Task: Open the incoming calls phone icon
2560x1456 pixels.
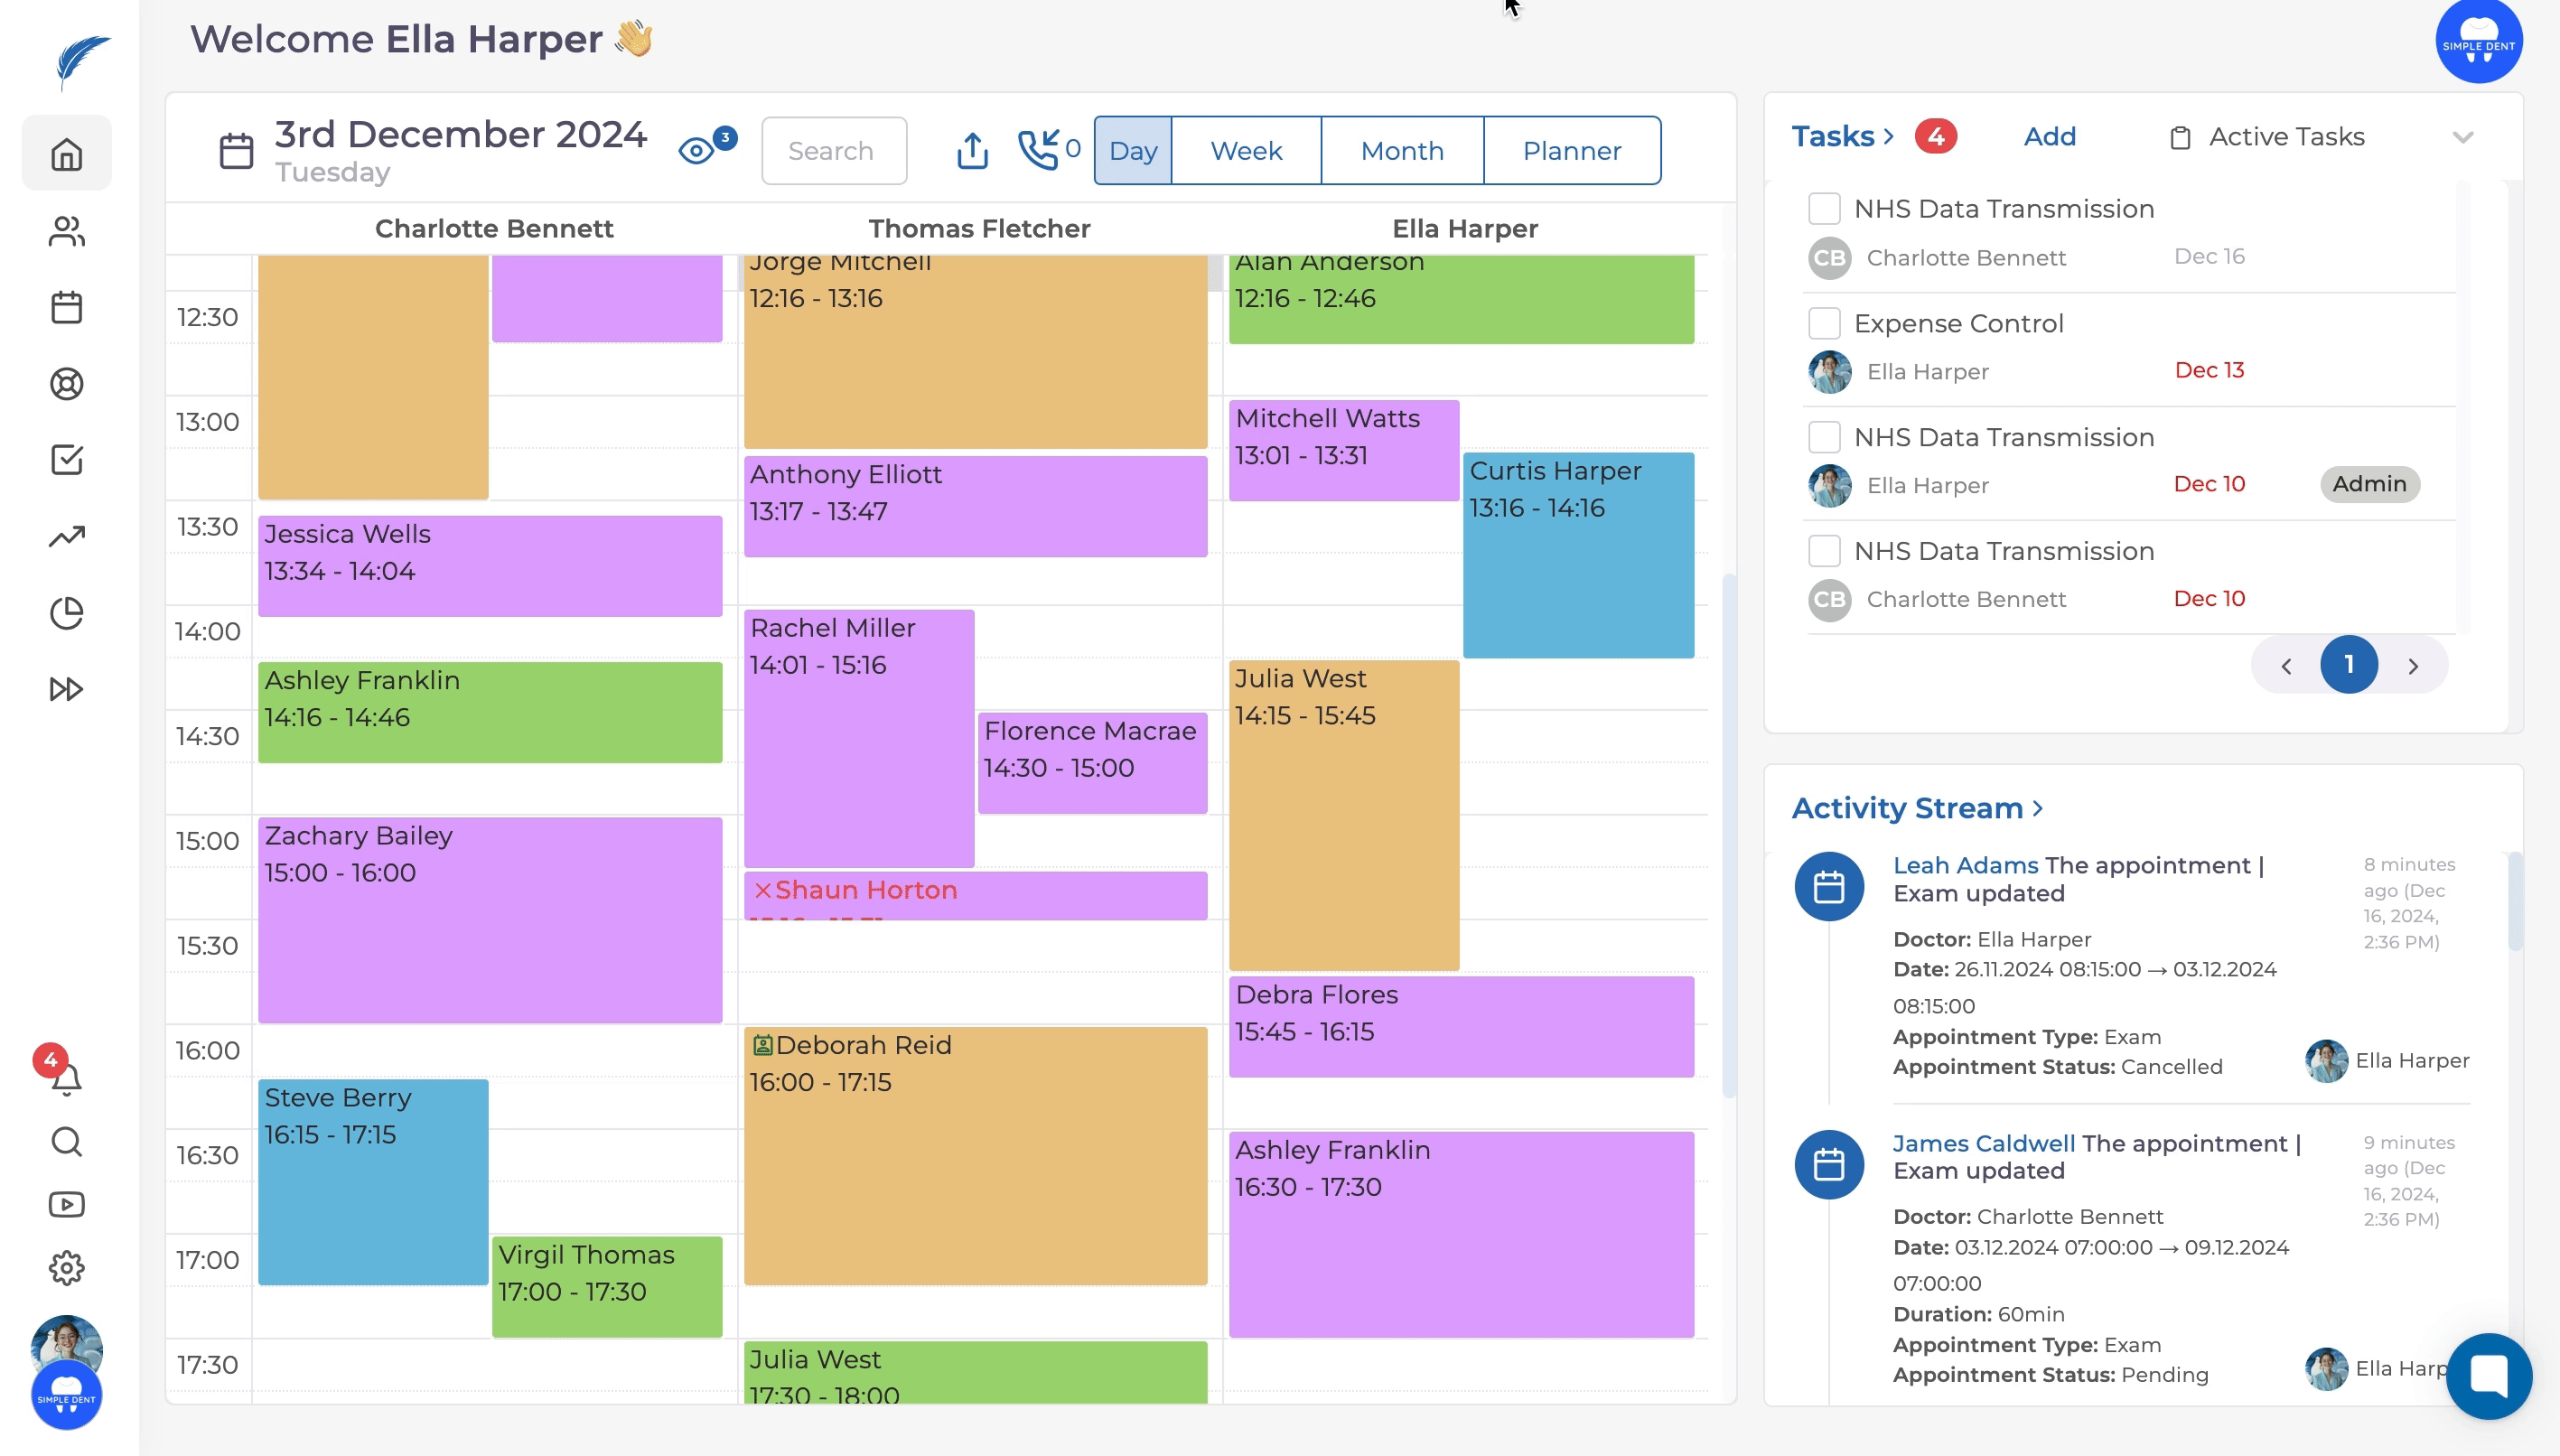Action: coord(1038,150)
